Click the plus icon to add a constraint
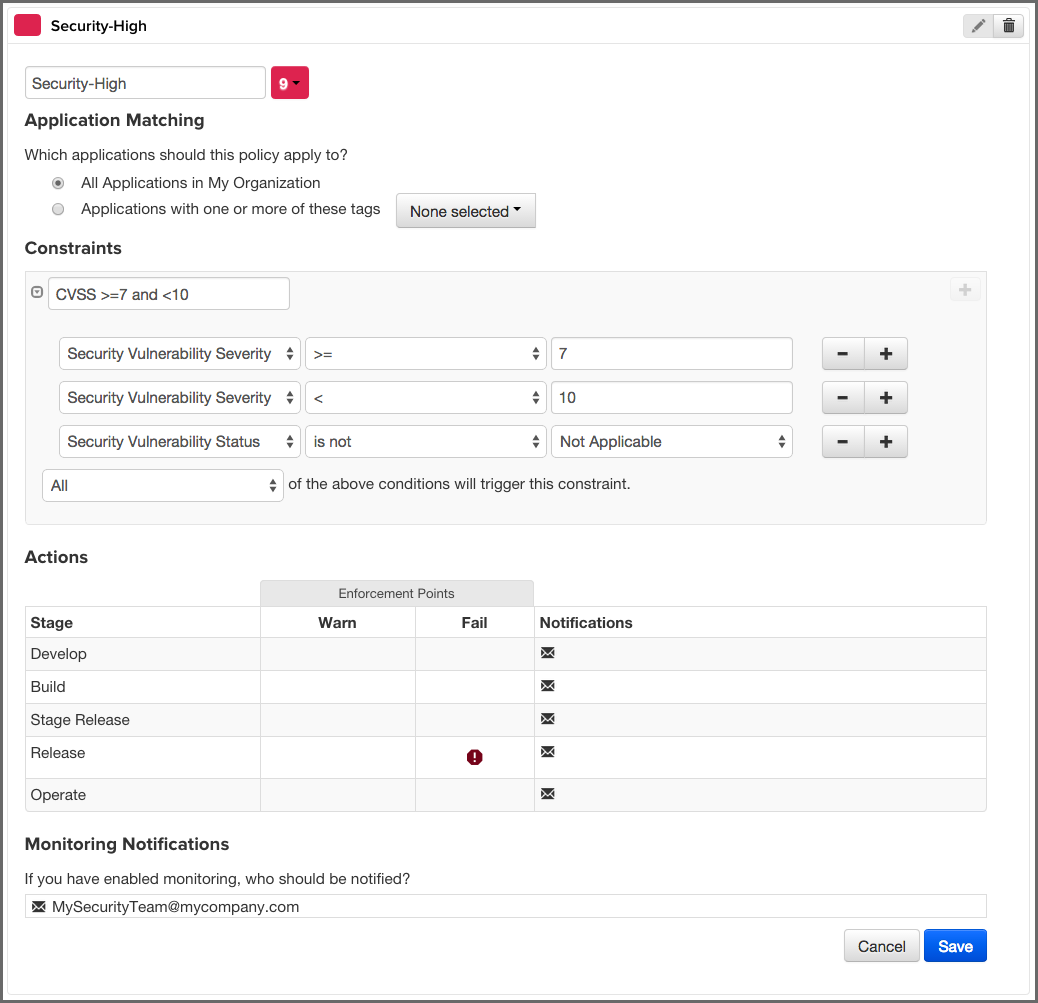1038x1003 pixels. pos(964,289)
